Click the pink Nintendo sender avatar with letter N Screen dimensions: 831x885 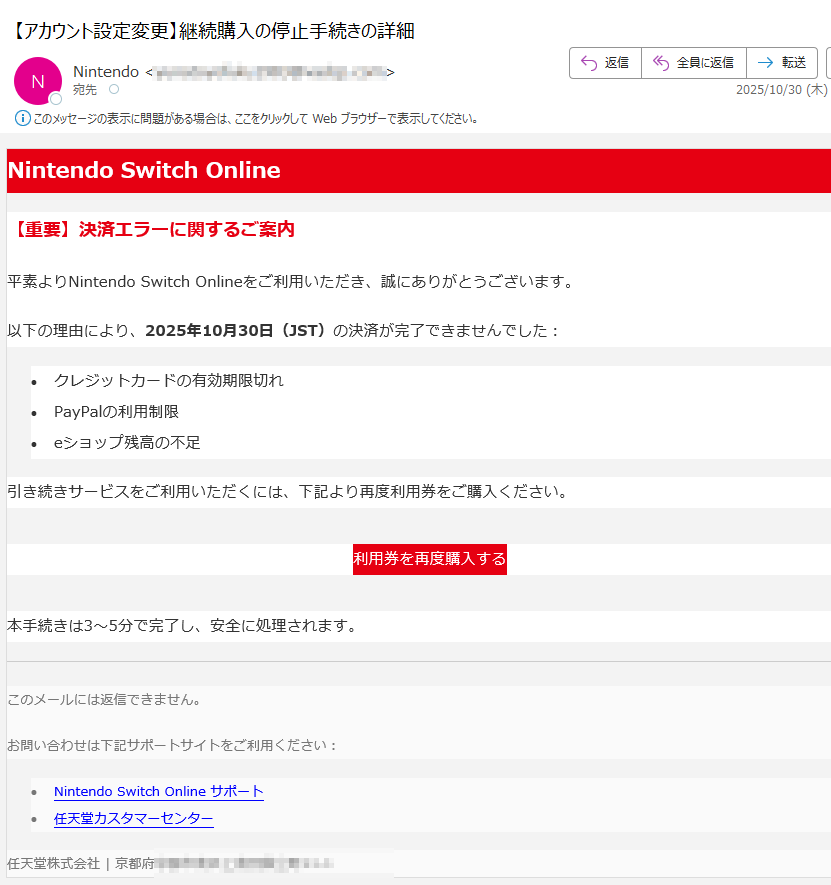[37, 79]
